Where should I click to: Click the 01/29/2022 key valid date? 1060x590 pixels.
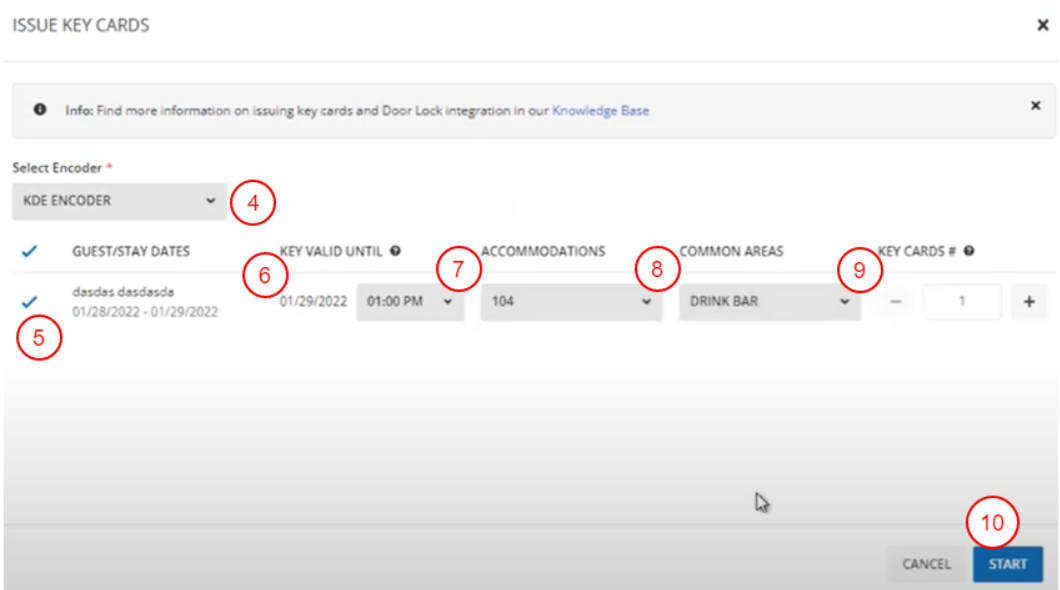[x=313, y=301]
